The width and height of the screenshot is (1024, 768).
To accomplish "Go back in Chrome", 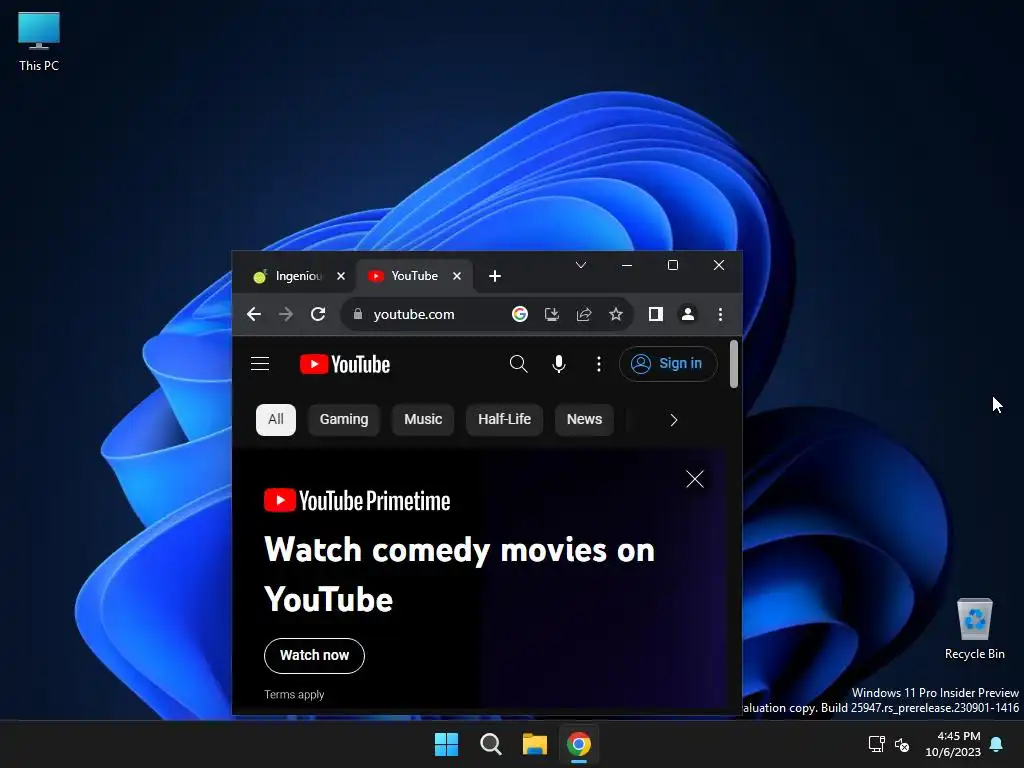I will click(x=254, y=314).
